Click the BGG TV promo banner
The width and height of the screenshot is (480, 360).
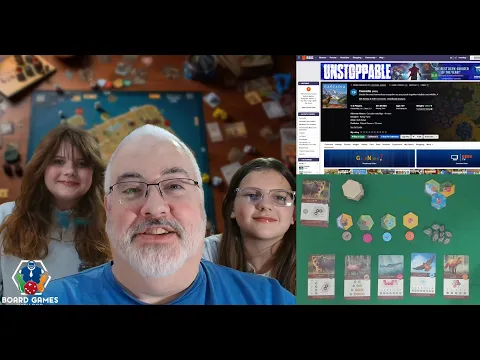click(x=448, y=158)
